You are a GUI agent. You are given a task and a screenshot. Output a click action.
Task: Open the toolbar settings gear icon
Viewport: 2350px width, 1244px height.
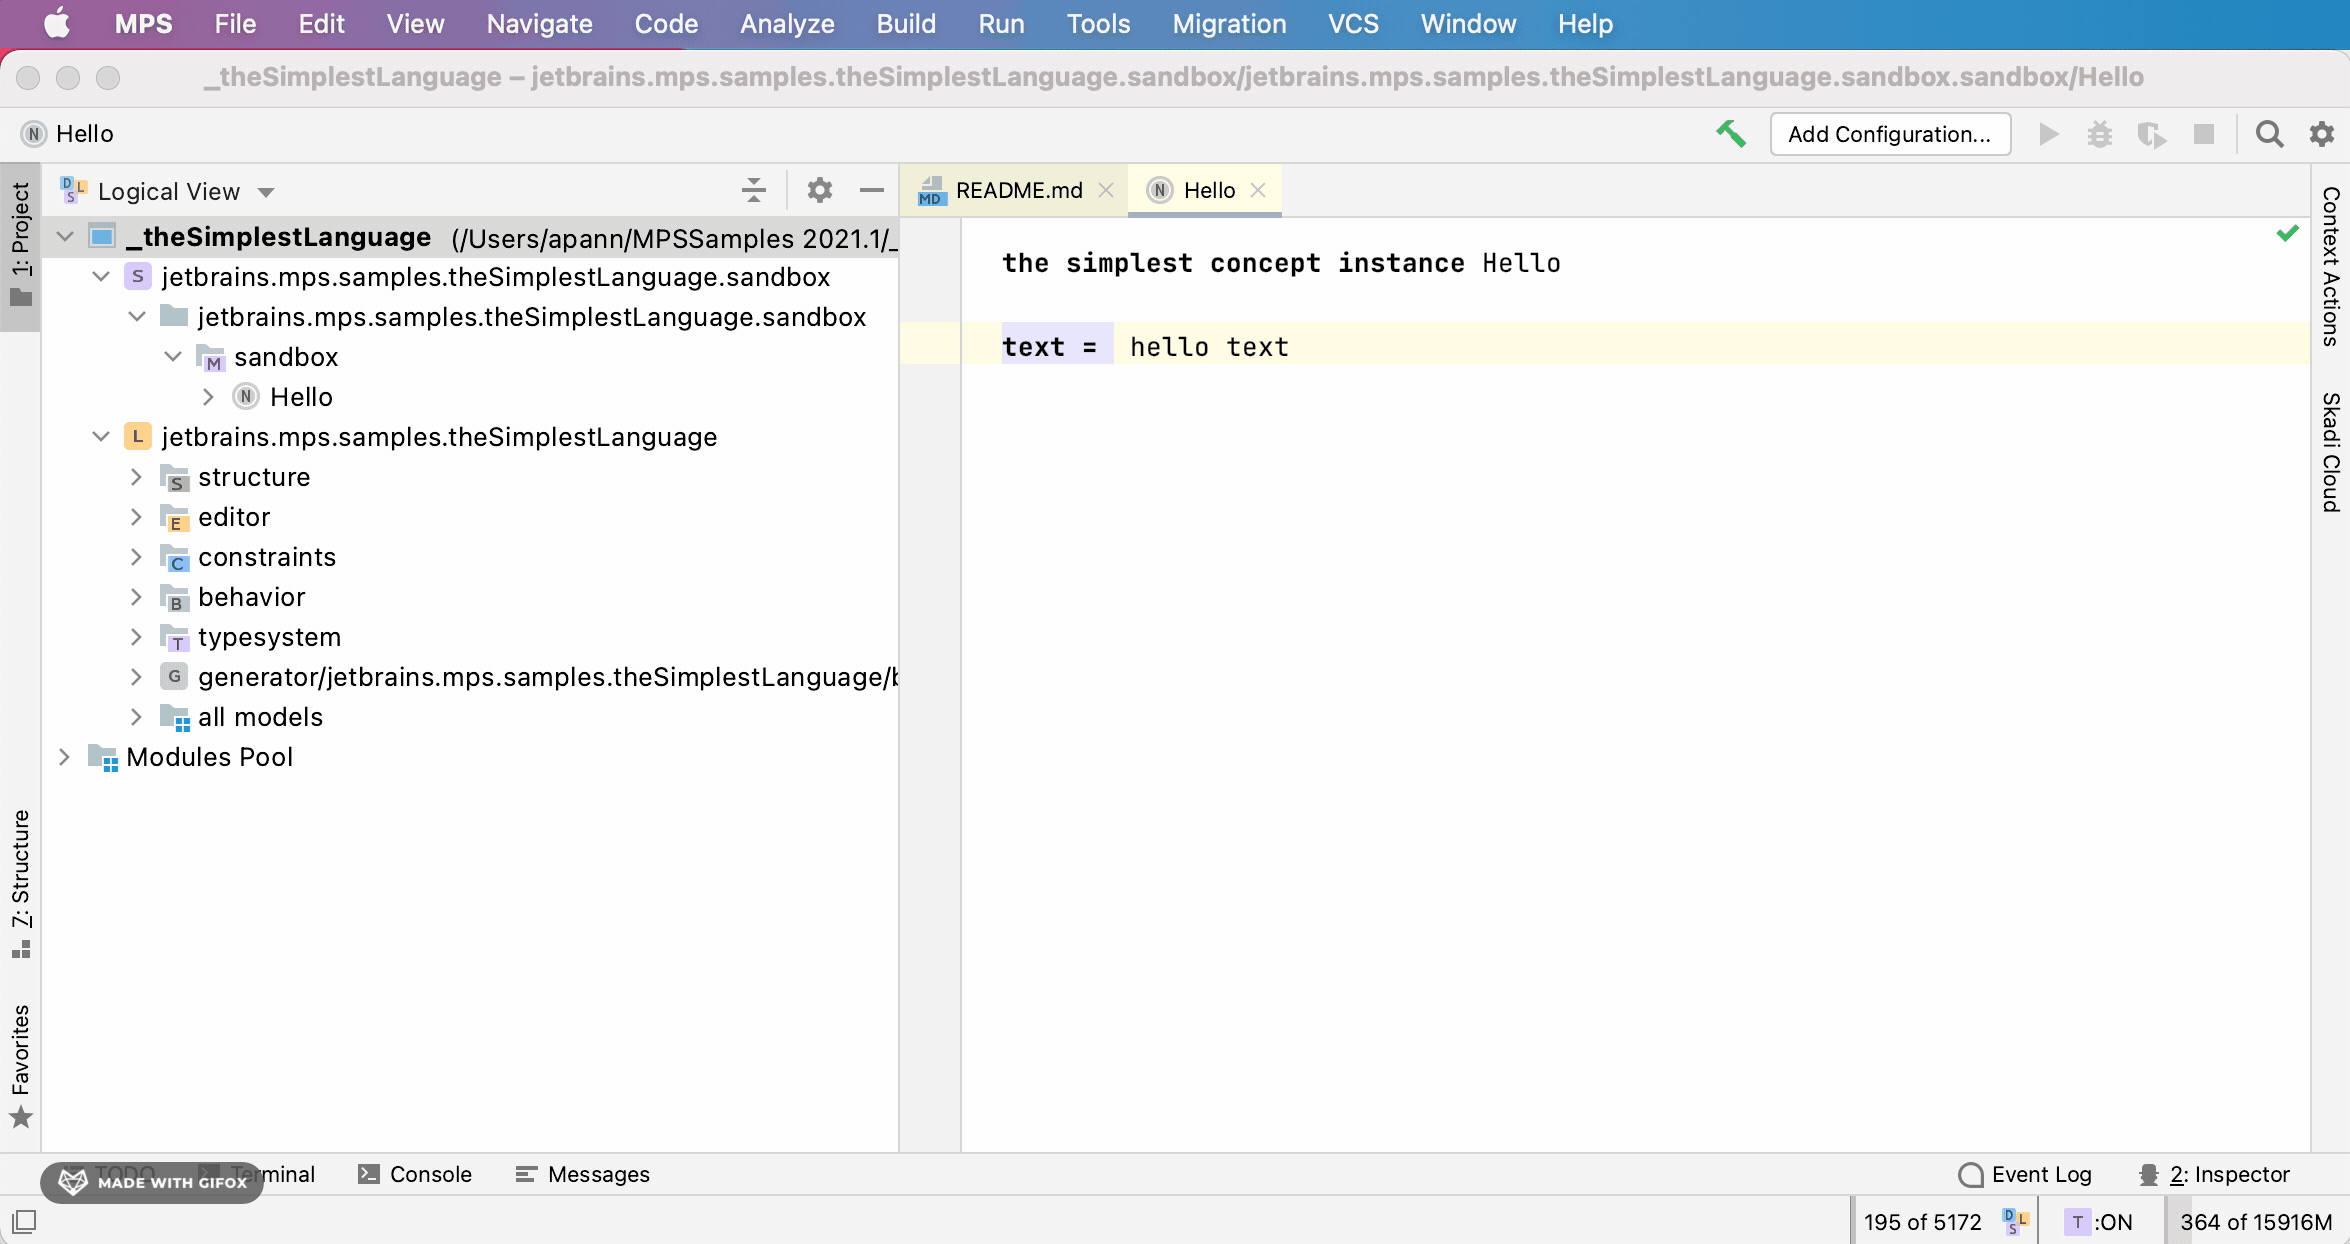[2321, 134]
